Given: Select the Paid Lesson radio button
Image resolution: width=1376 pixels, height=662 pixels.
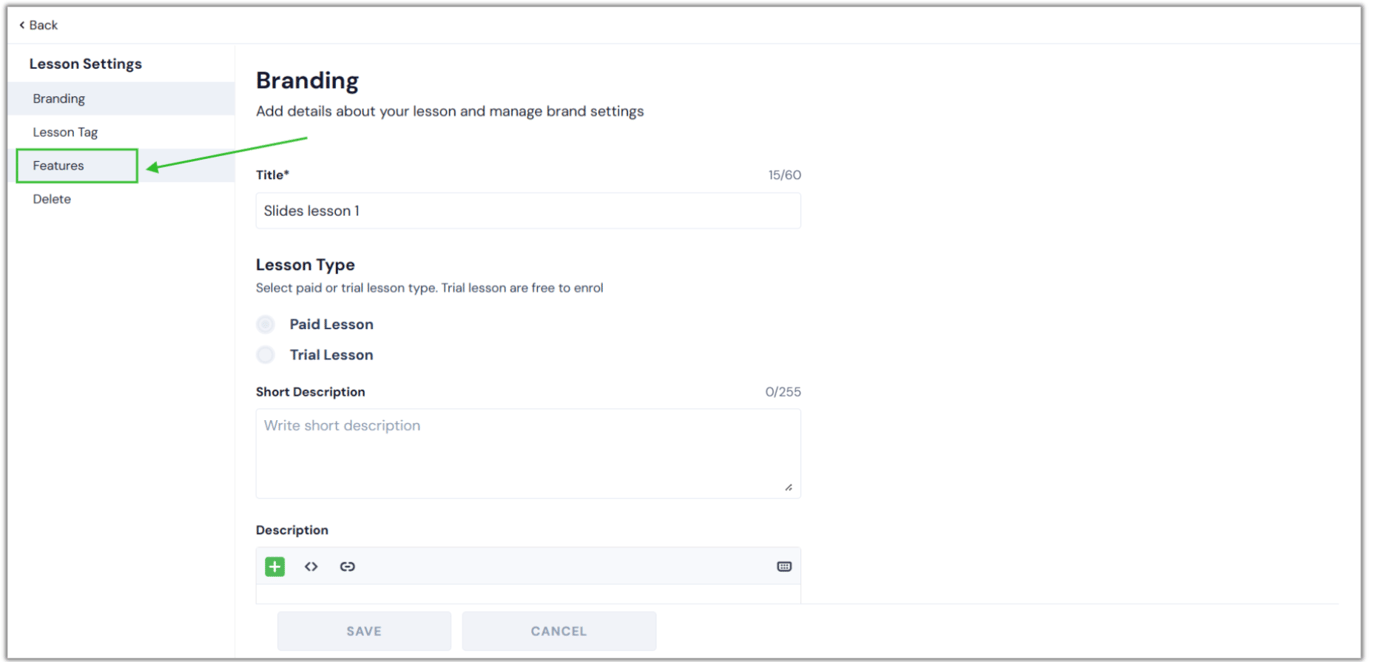Looking at the screenshot, I should pos(266,324).
